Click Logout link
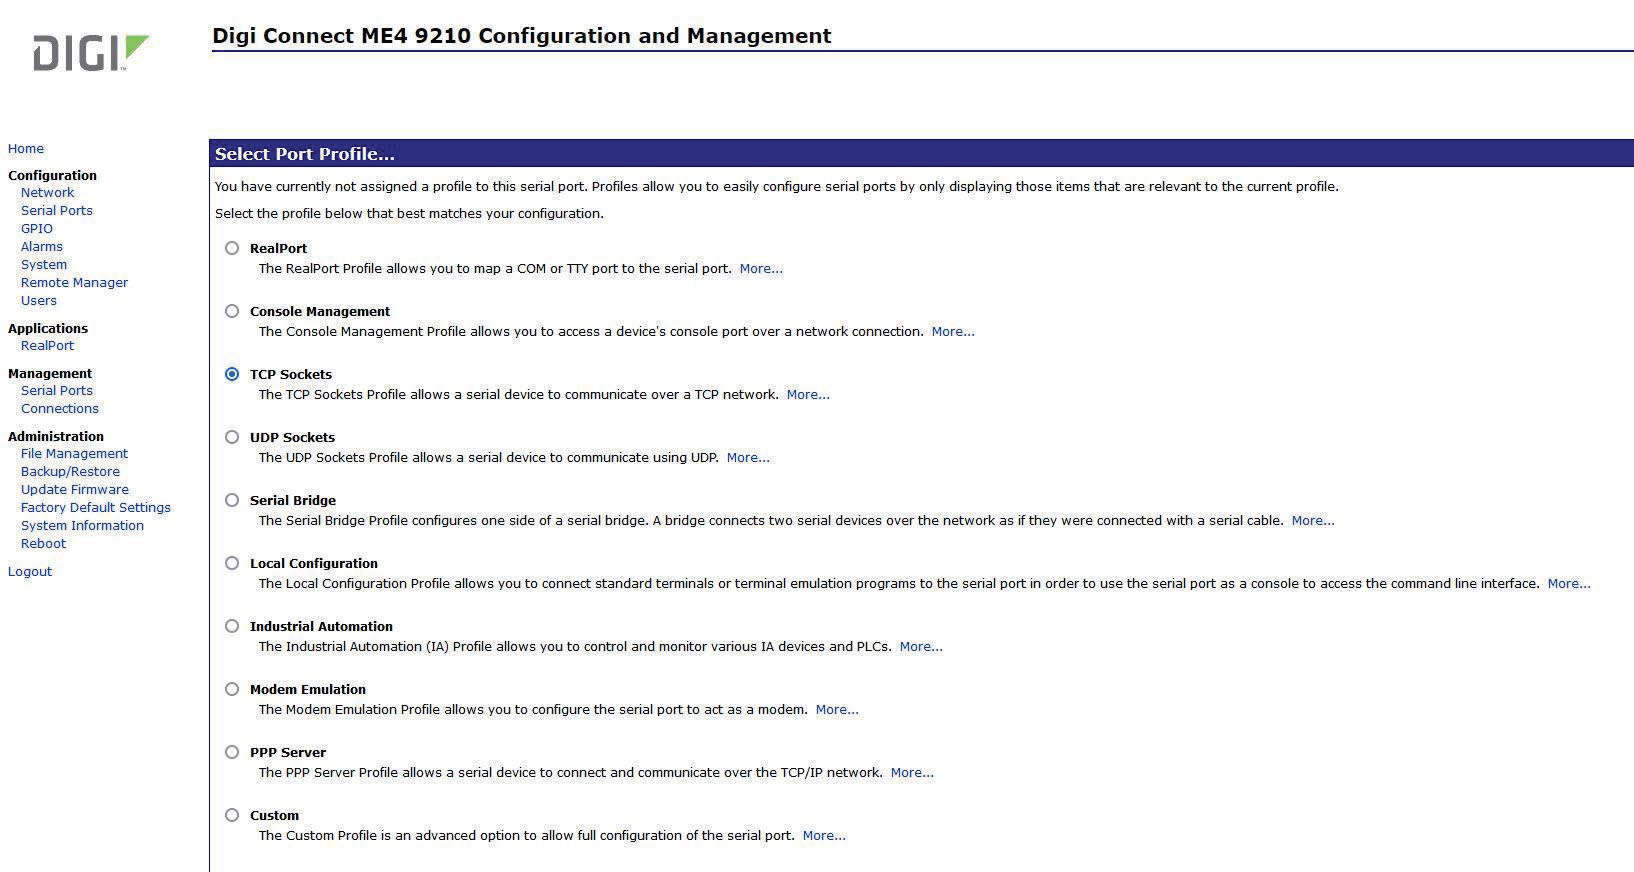1634x872 pixels. tap(30, 572)
